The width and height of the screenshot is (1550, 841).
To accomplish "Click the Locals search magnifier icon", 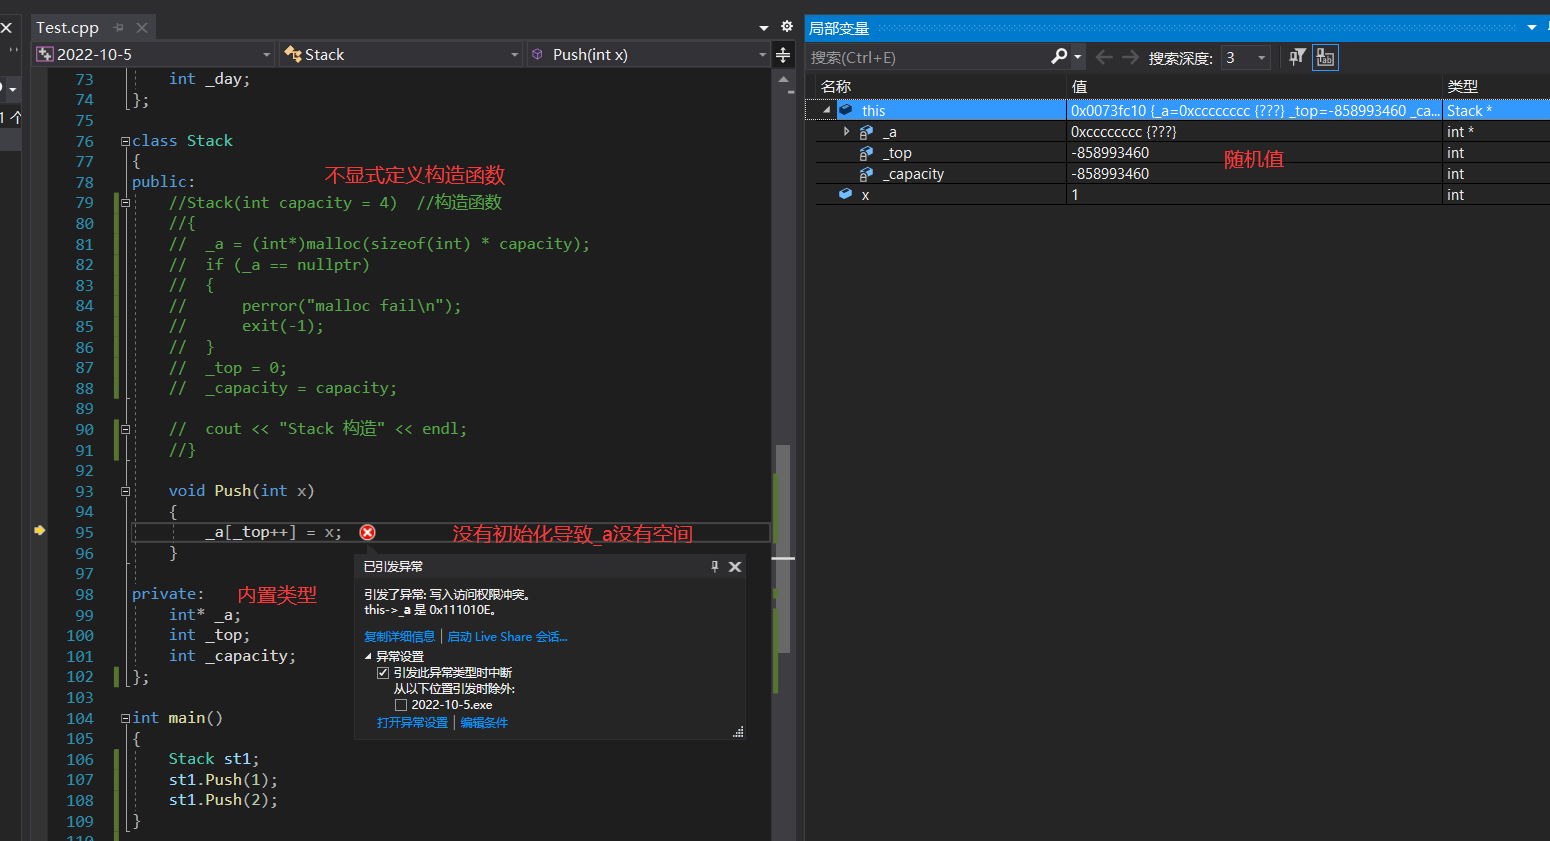I will click(x=1059, y=57).
